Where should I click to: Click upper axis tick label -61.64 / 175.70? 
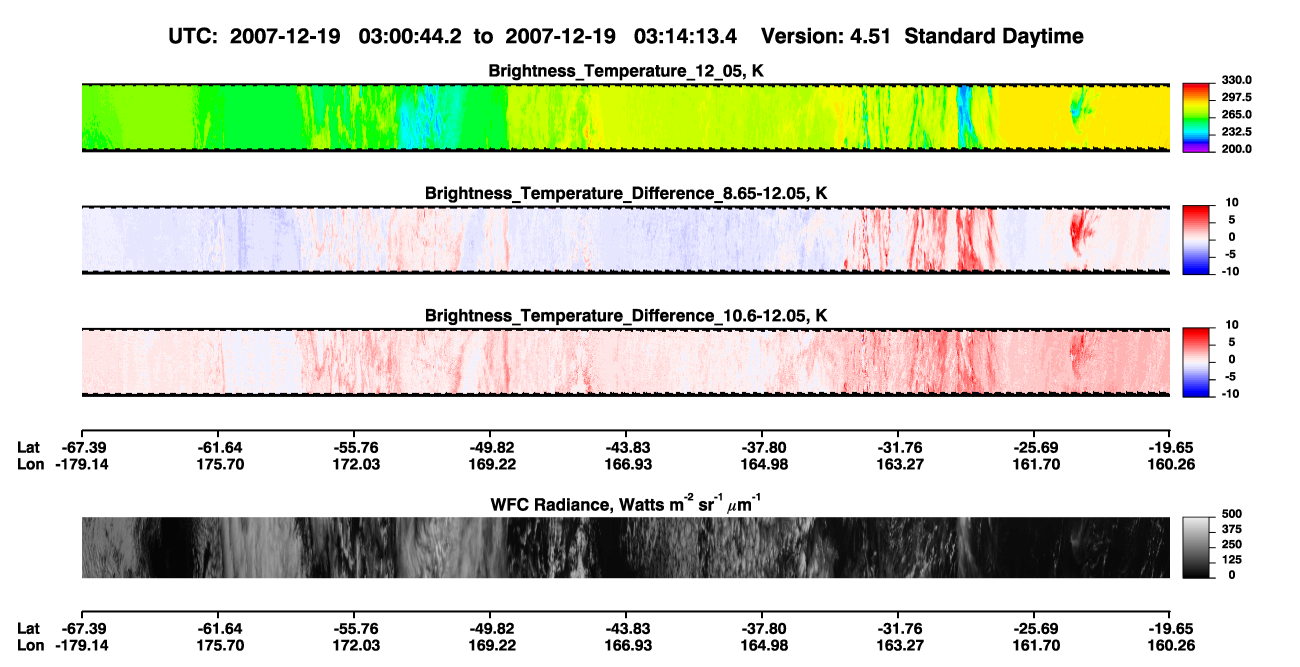218,455
